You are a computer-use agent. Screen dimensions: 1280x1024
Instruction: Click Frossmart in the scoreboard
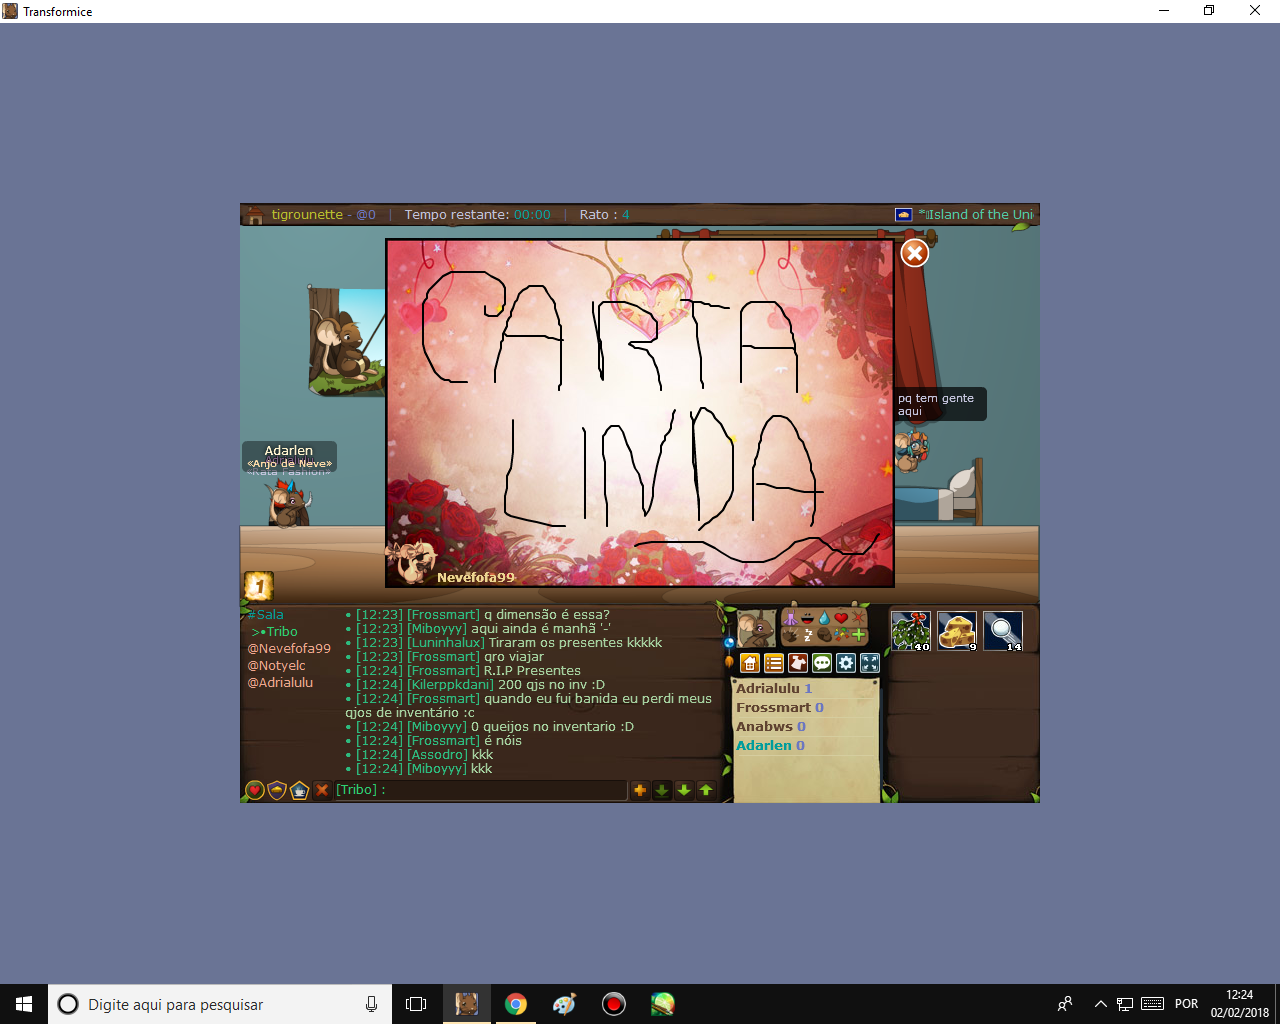point(773,708)
